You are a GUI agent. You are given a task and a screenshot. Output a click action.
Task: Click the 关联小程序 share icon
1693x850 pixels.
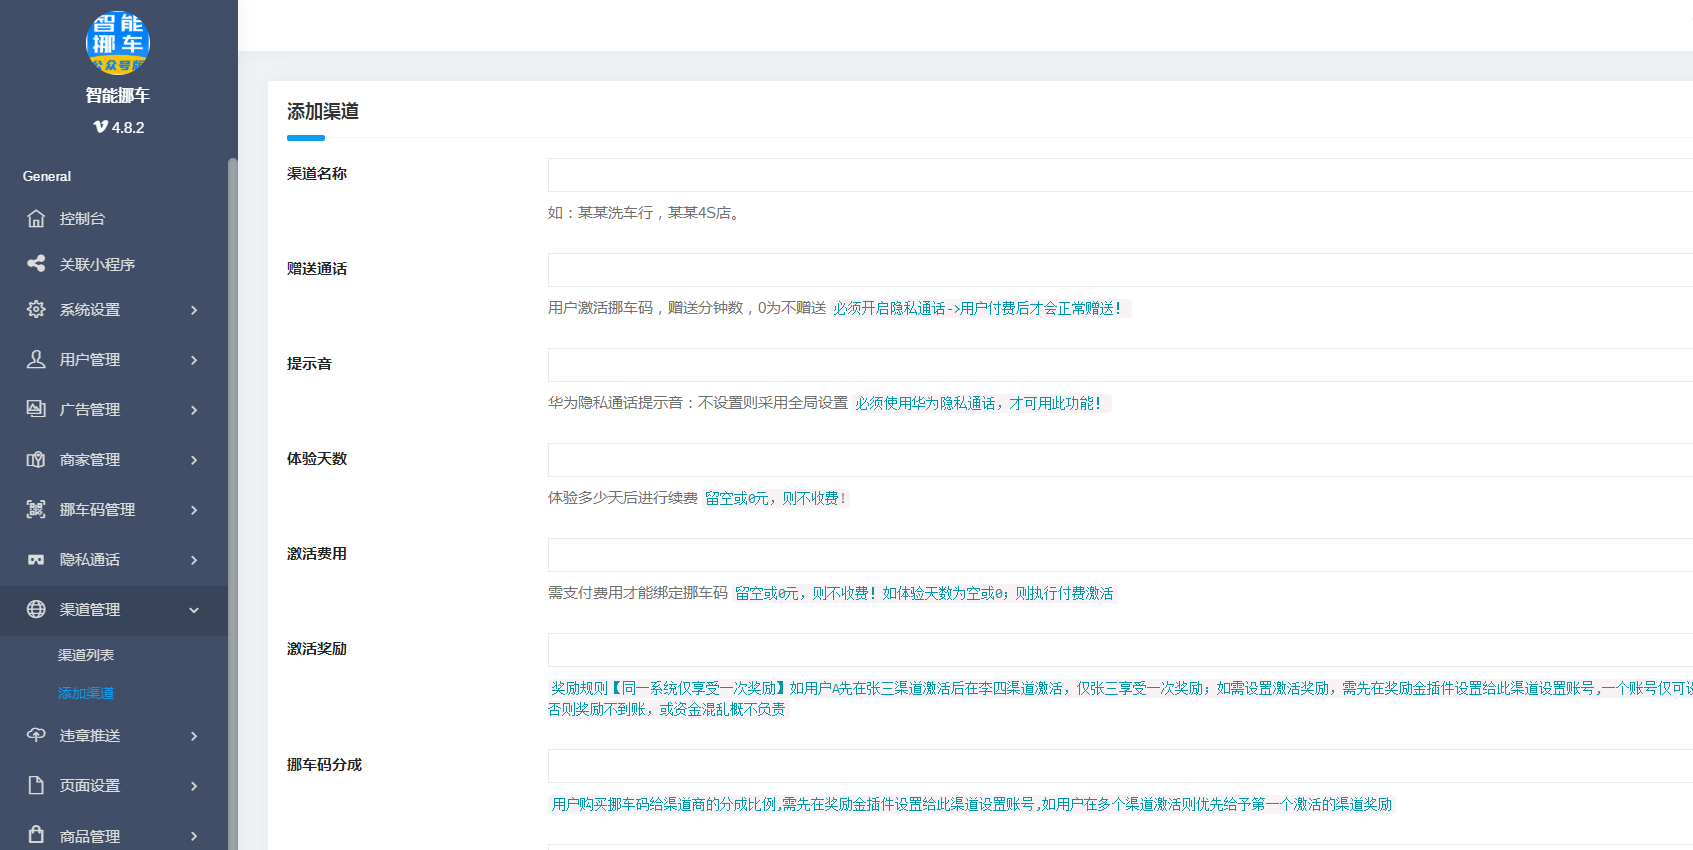(x=36, y=264)
